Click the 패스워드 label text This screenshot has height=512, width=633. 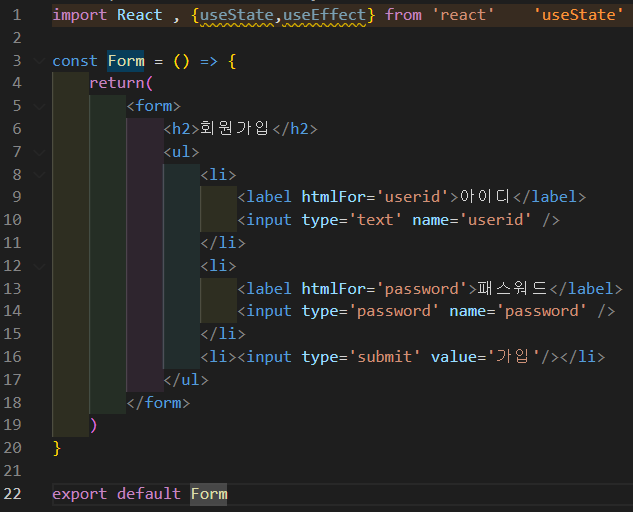512,289
